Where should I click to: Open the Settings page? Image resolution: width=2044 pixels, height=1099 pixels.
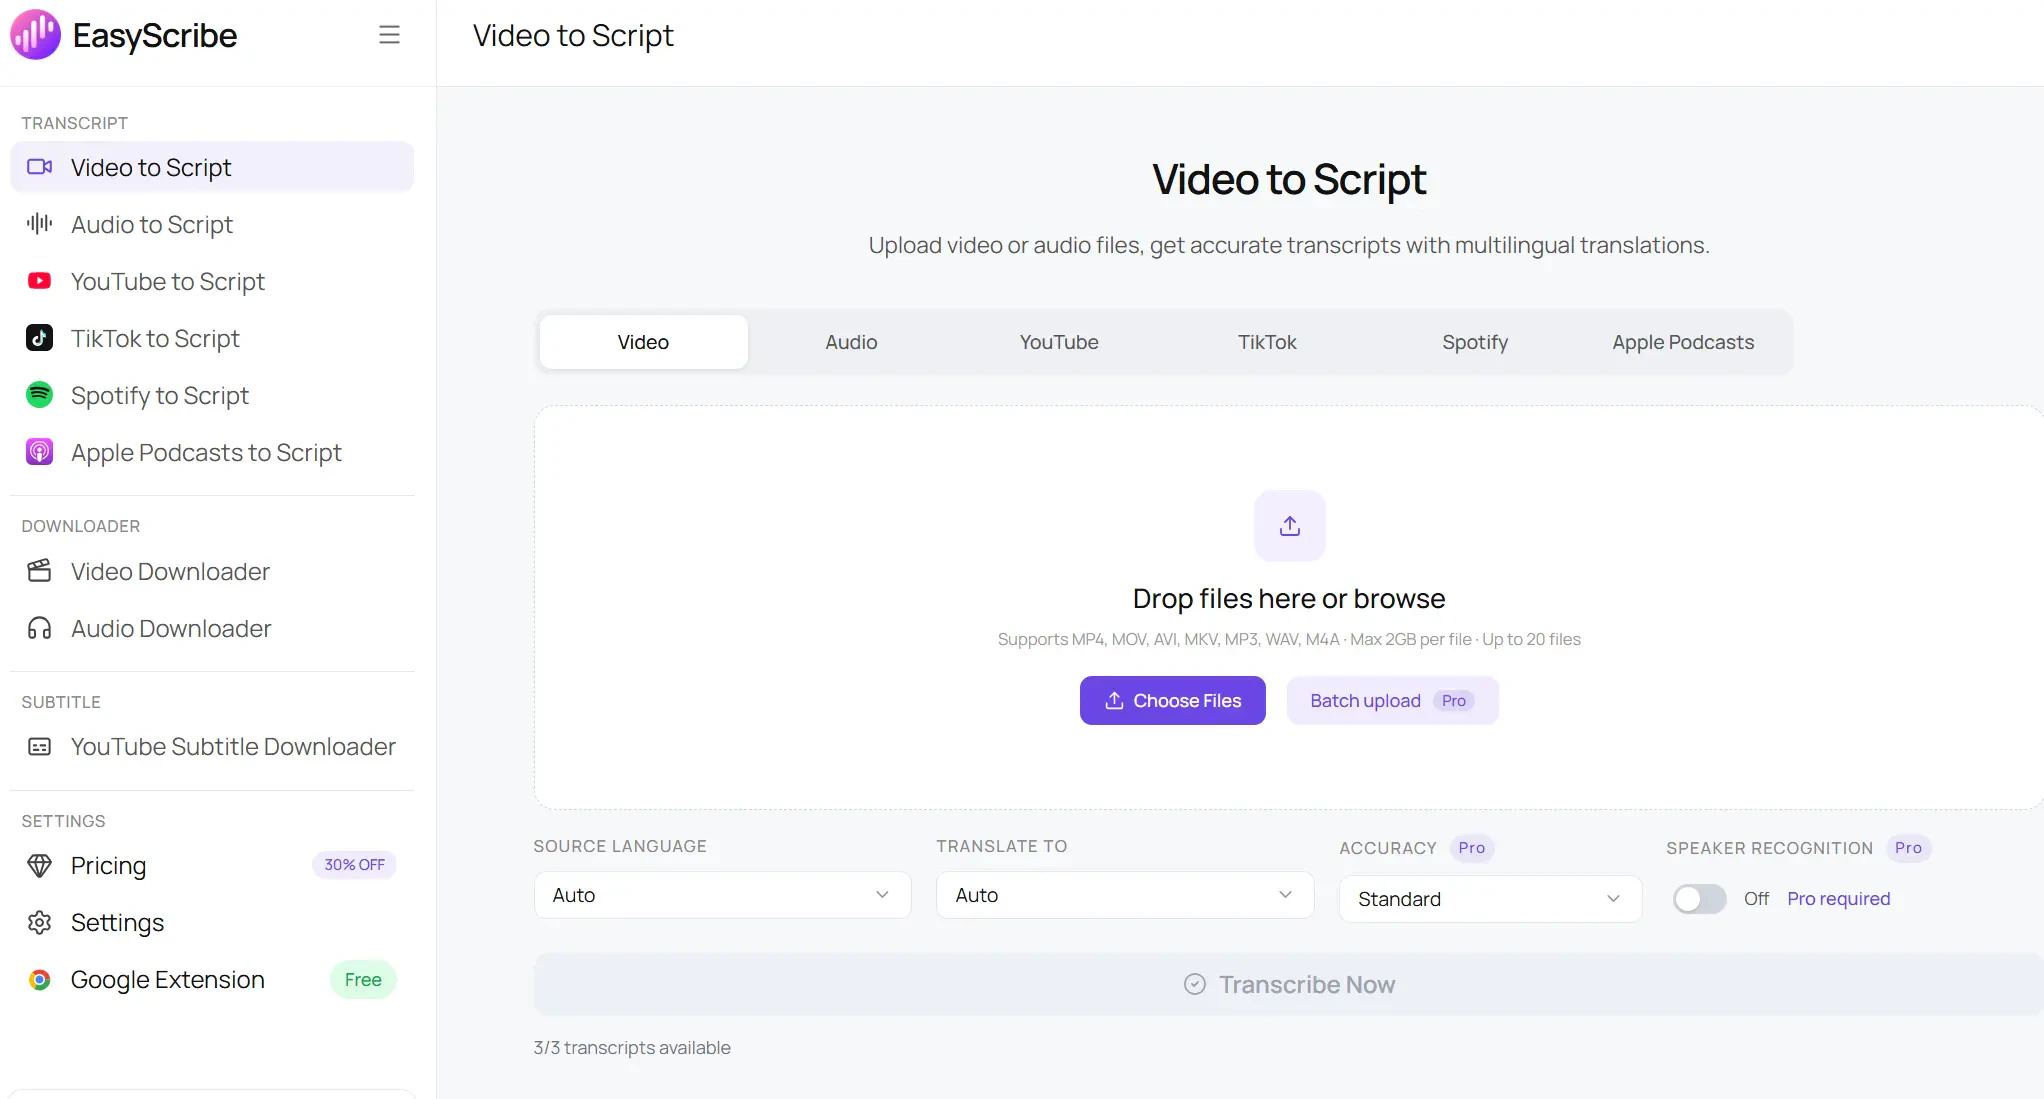pyautogui.click(x=212, y=923)
